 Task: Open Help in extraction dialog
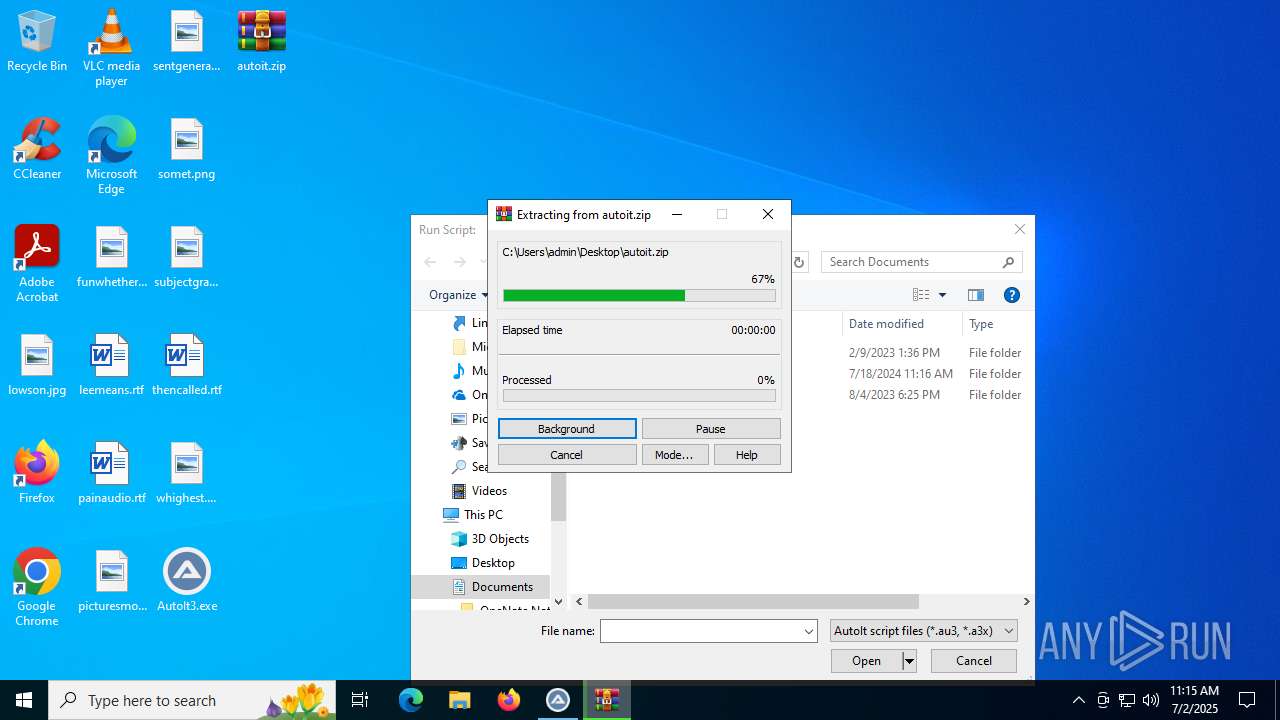click(747, 455)
